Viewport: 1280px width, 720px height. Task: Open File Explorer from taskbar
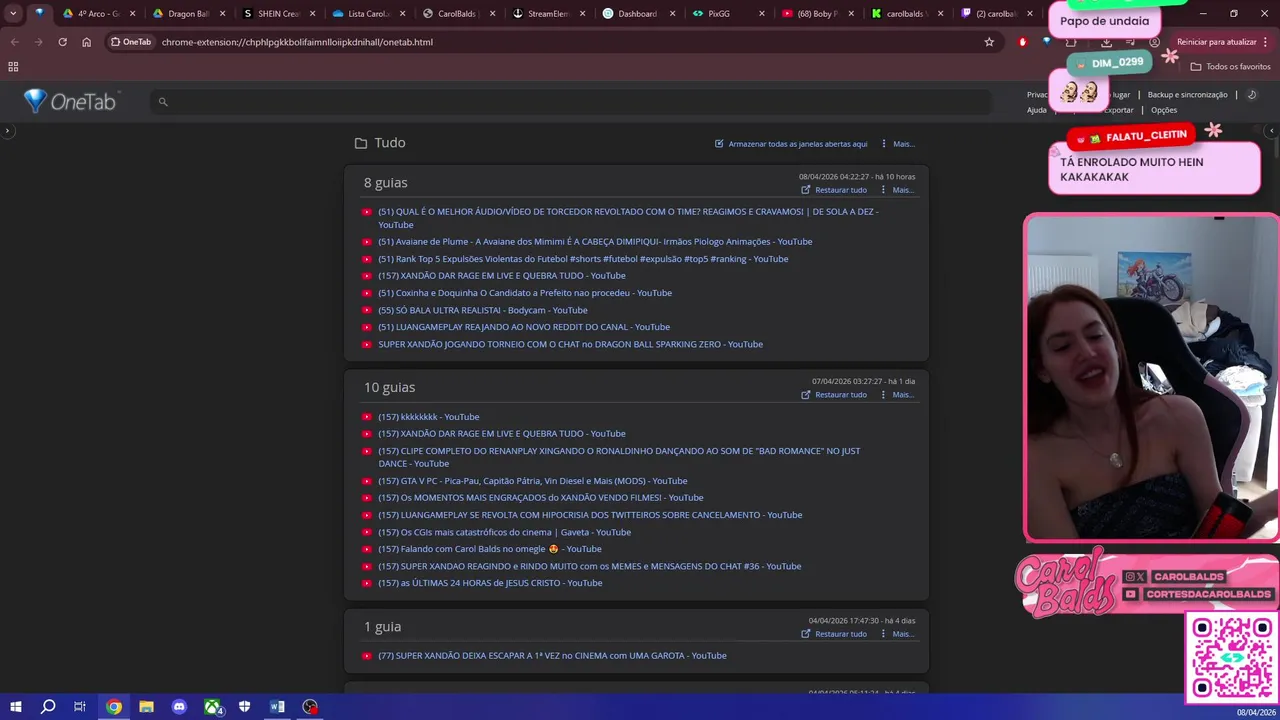tap(146, 707)
